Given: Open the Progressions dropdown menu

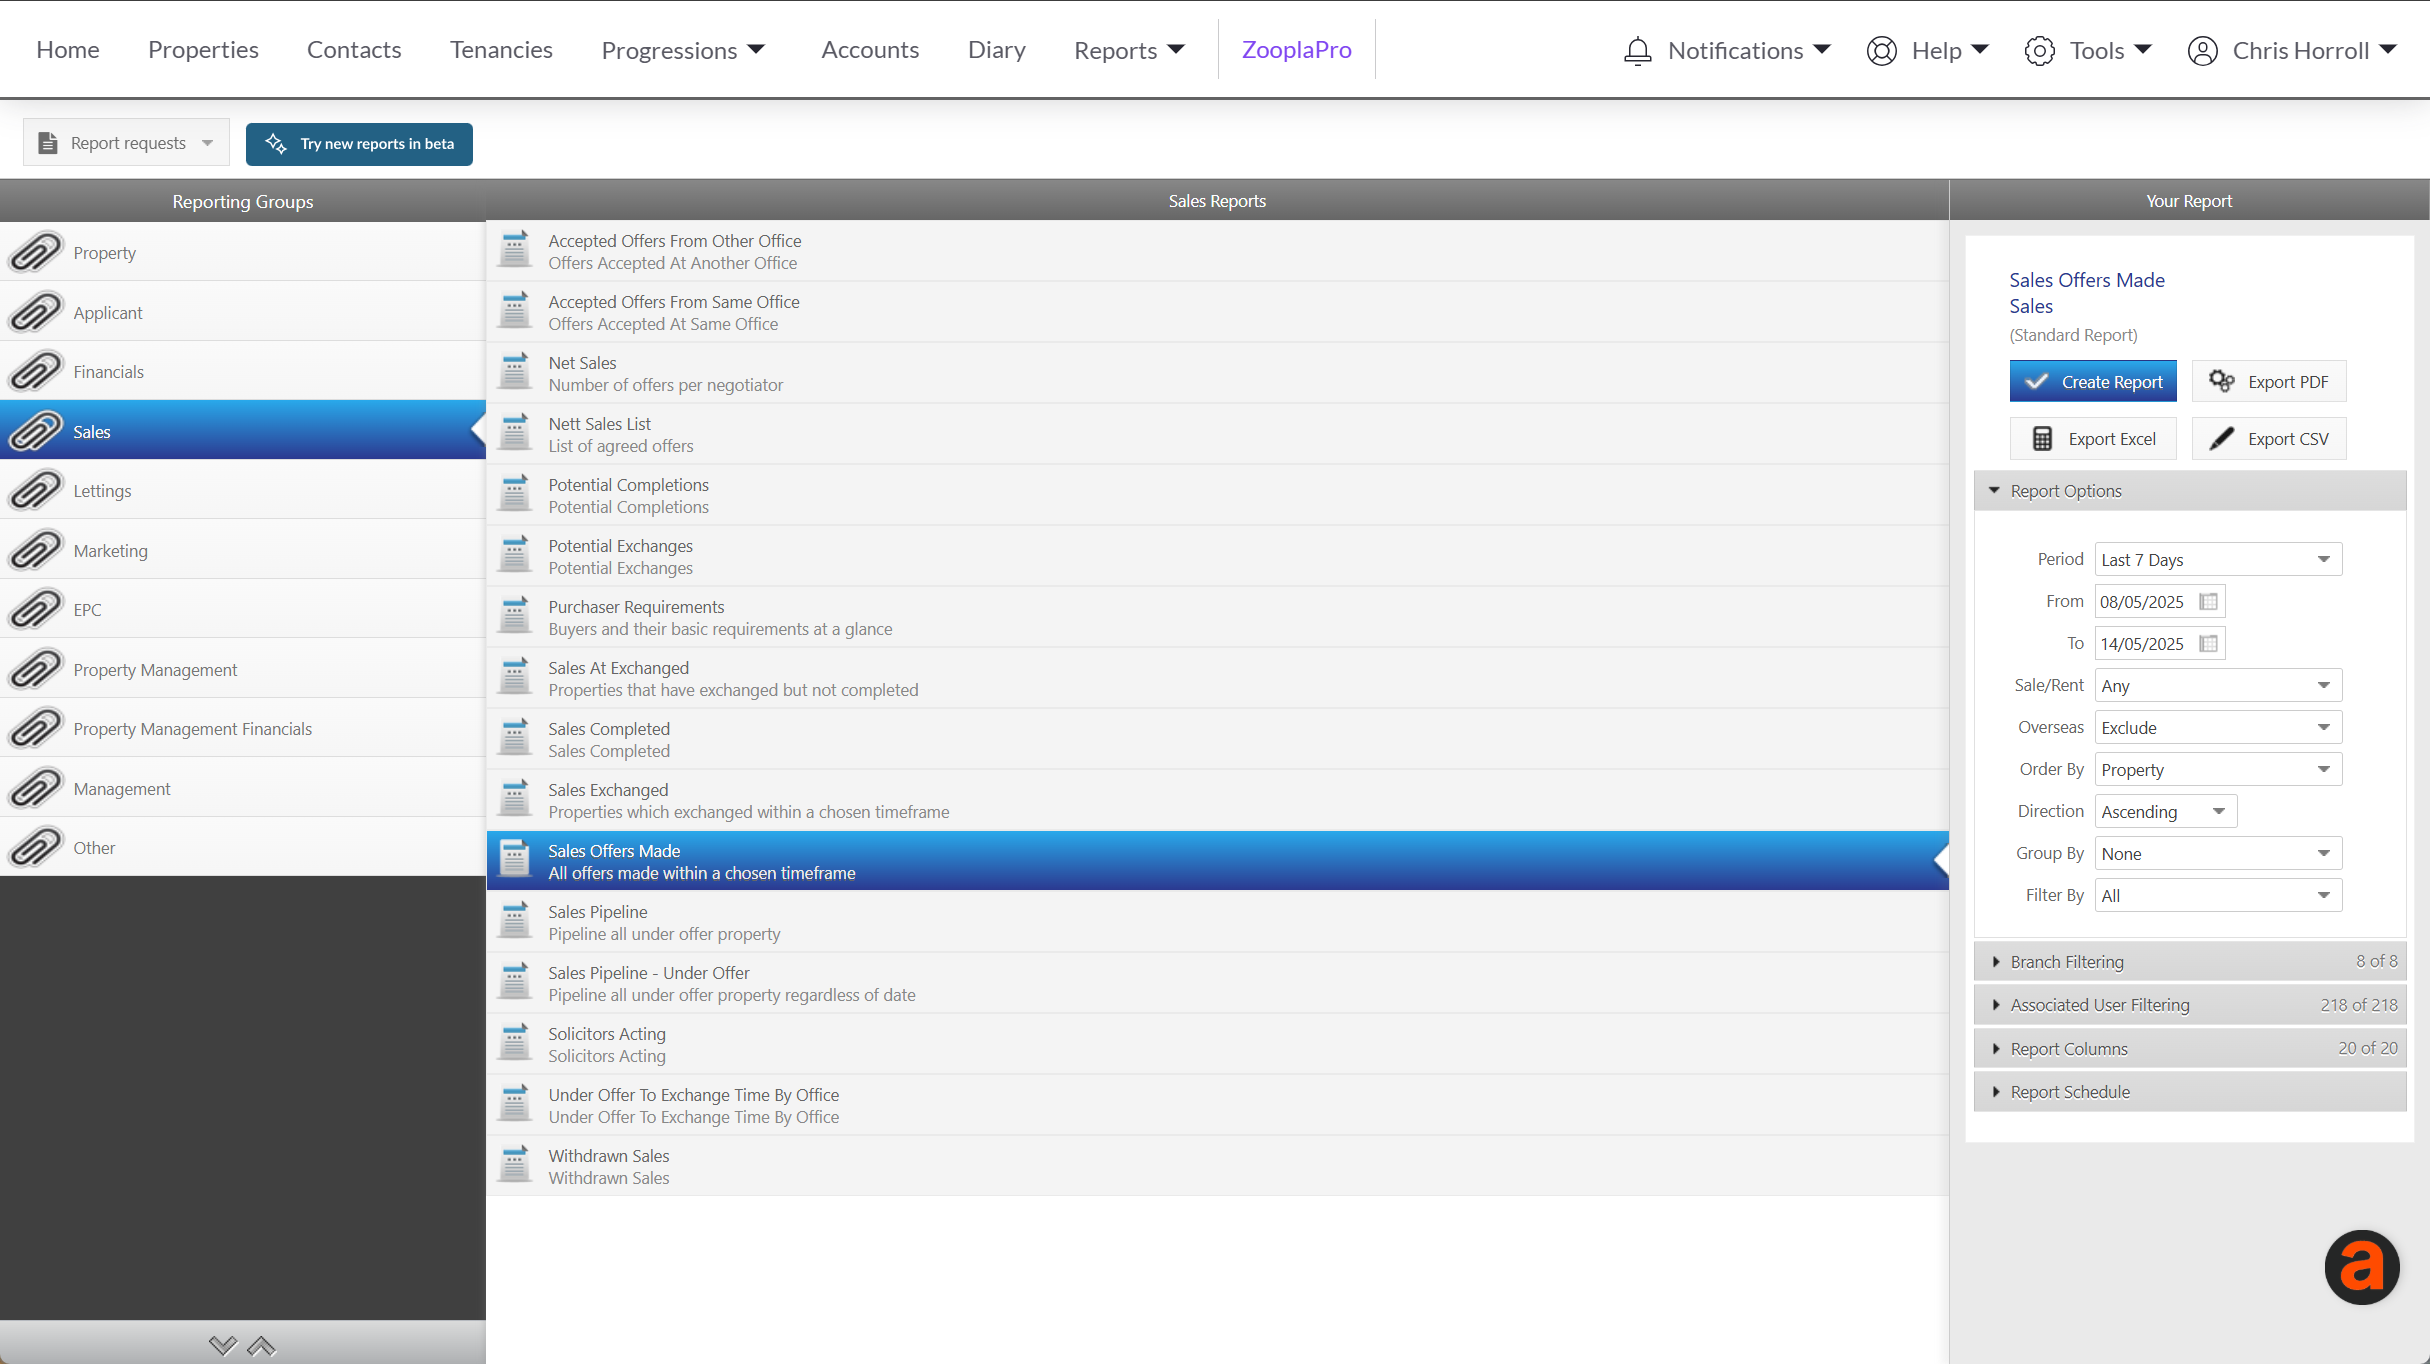Looking at the screenshot, I should pos(683,50).
